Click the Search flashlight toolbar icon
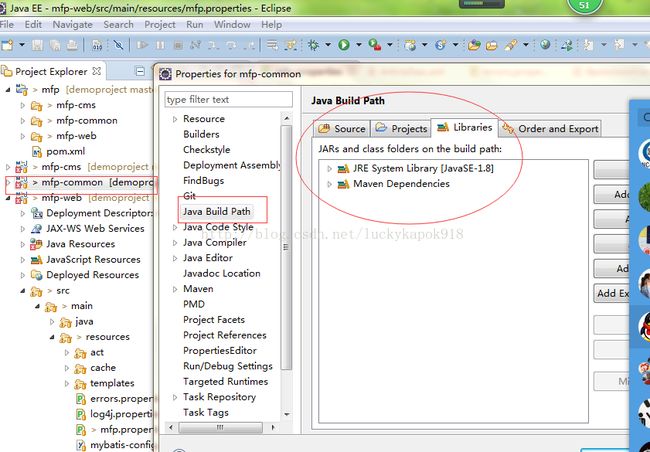 511,44
